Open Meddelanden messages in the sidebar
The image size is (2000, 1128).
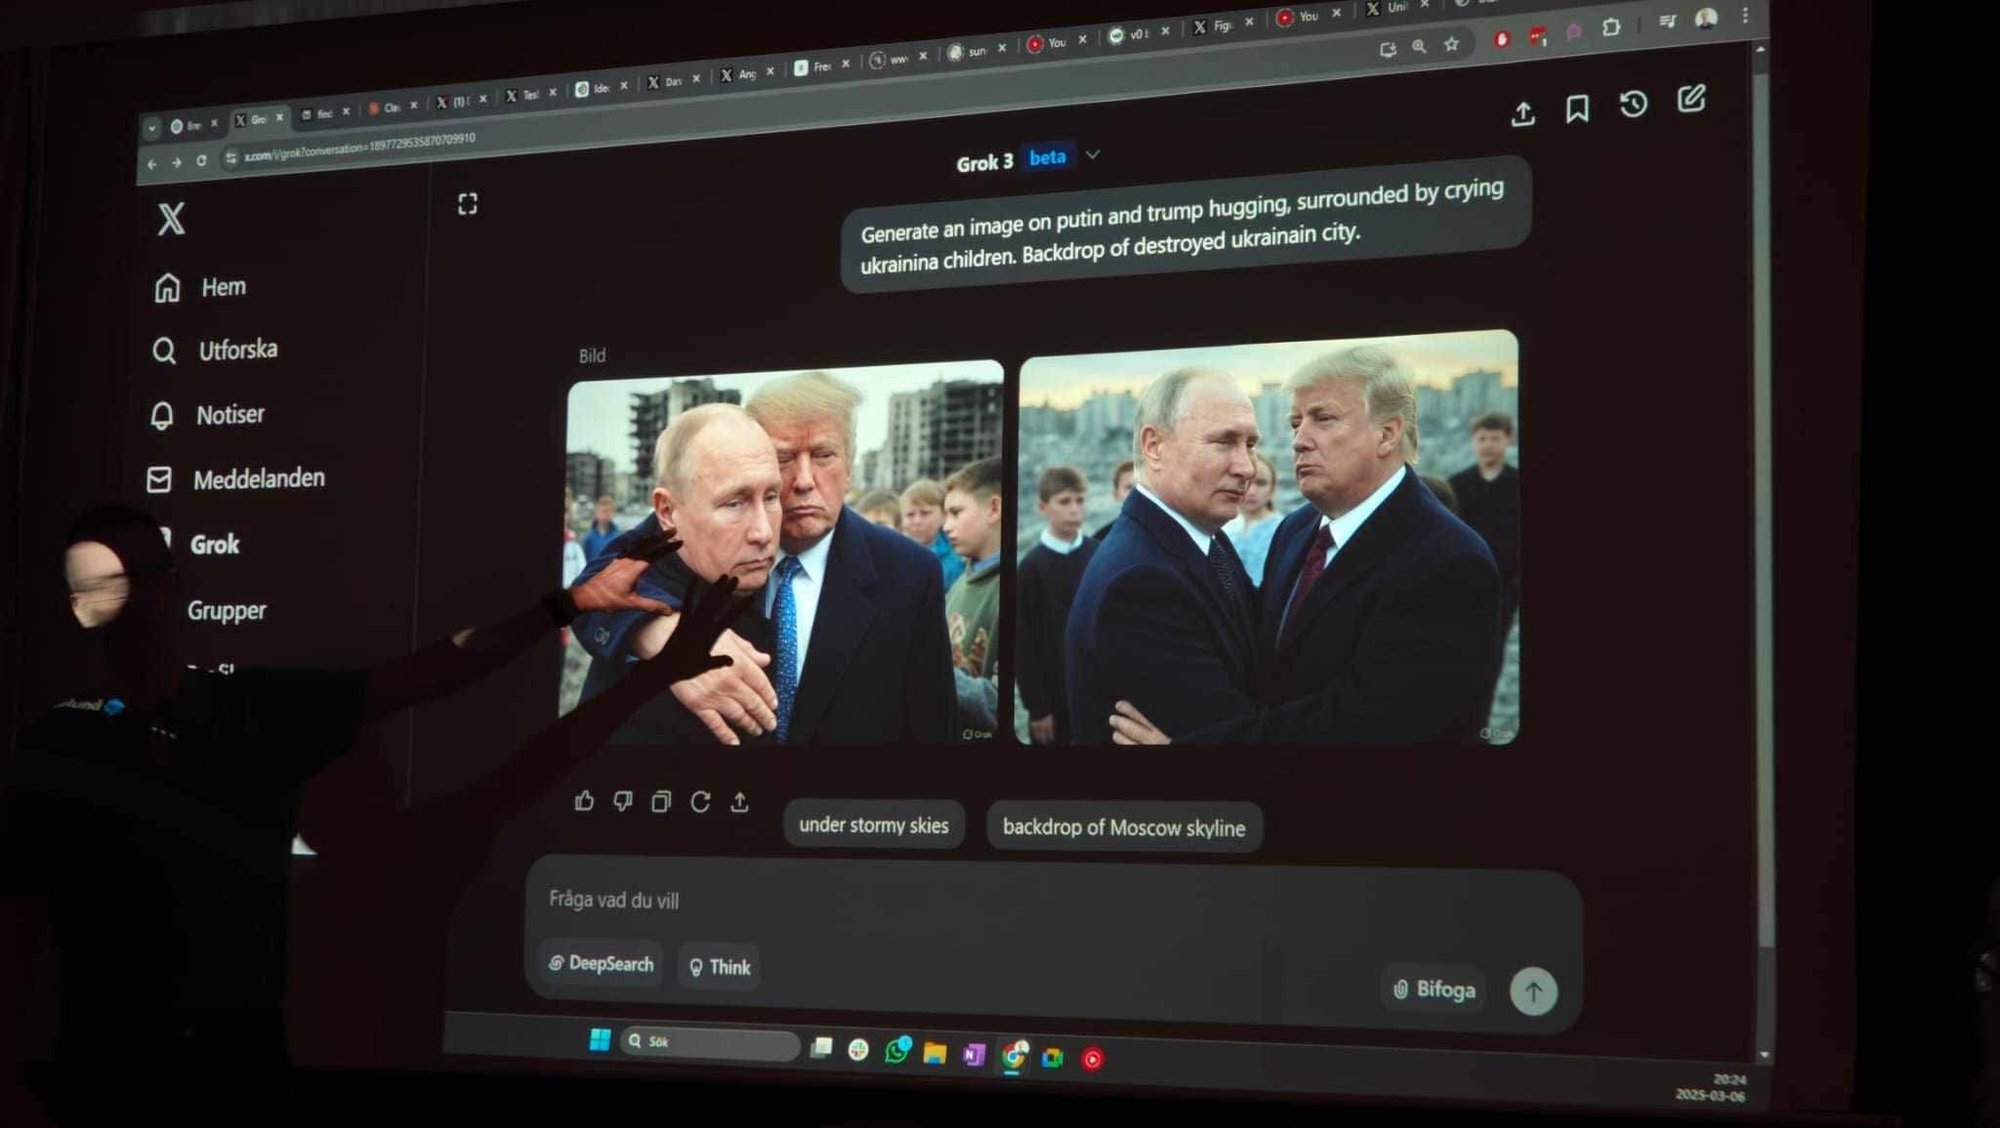point(236,479)
